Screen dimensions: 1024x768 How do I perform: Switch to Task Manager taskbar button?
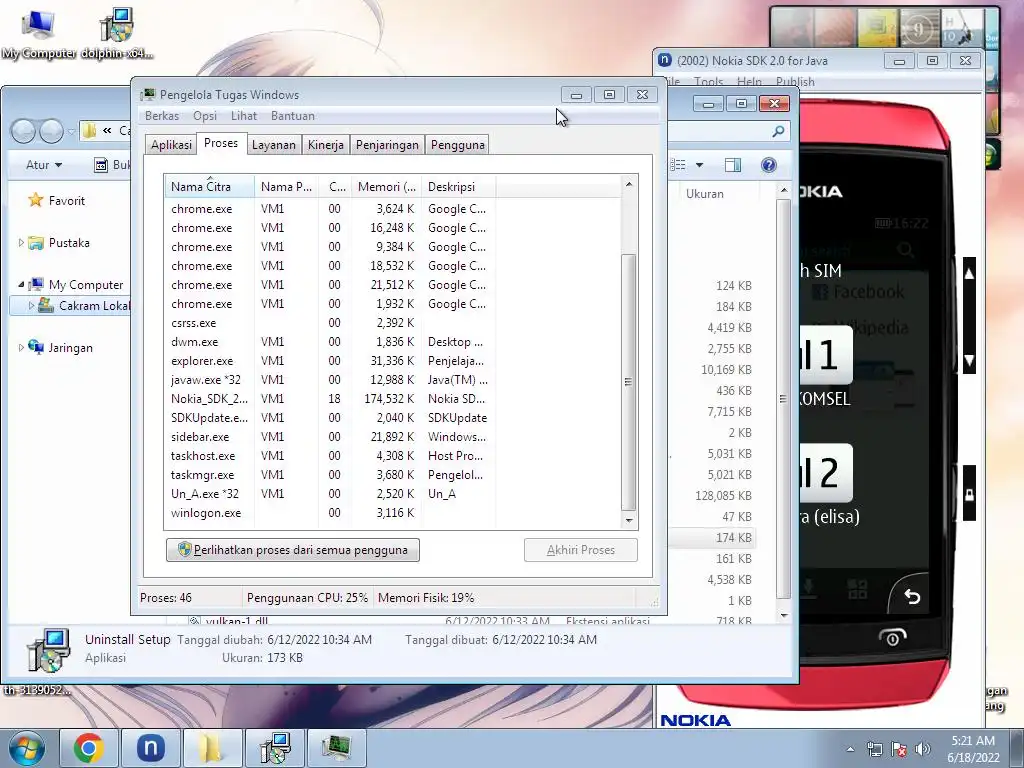coord(336,748)
